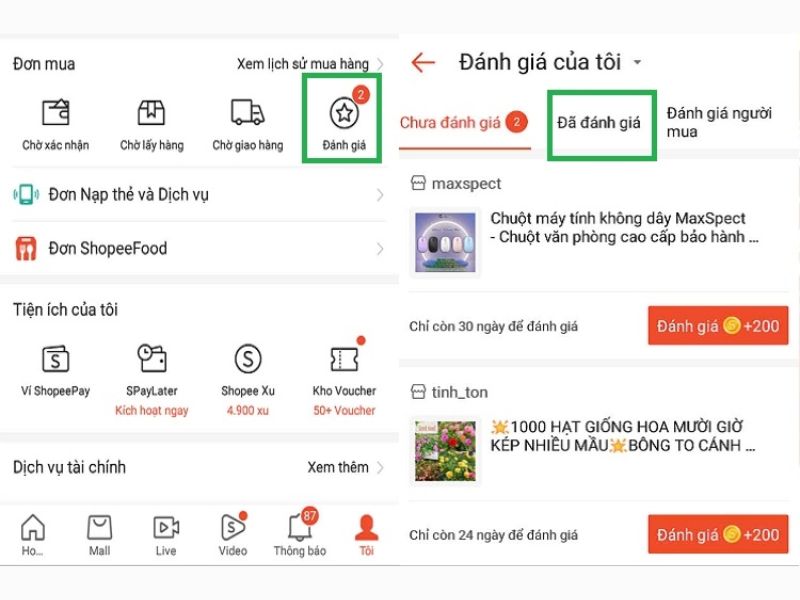Tap Dịch vụ tài chính heading

point(69,467)
